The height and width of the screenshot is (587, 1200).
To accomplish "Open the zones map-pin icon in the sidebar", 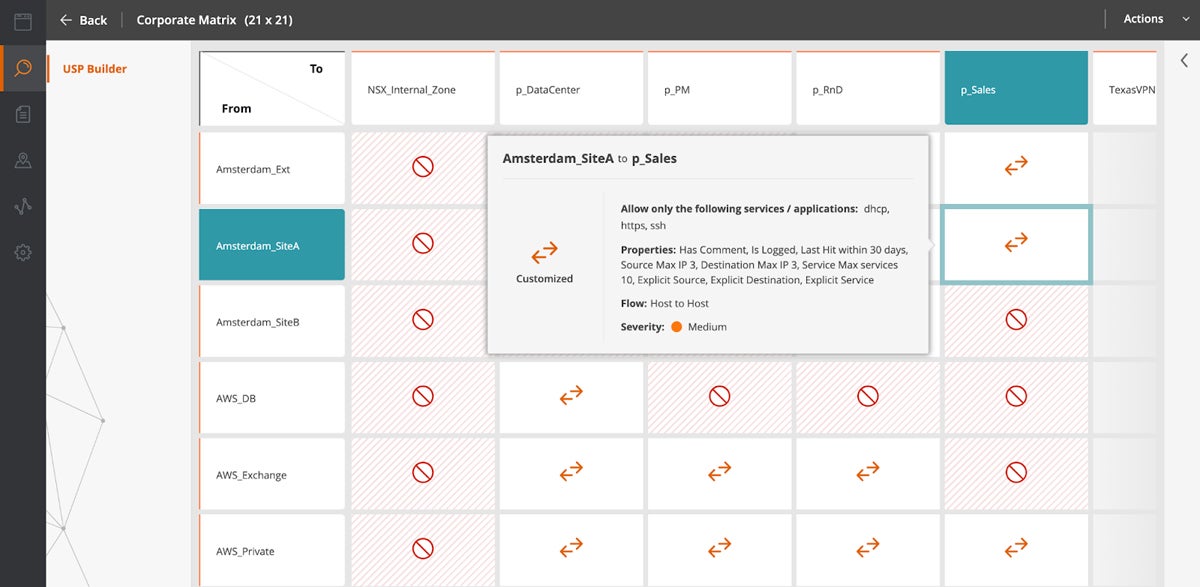I will coord(22,159).
